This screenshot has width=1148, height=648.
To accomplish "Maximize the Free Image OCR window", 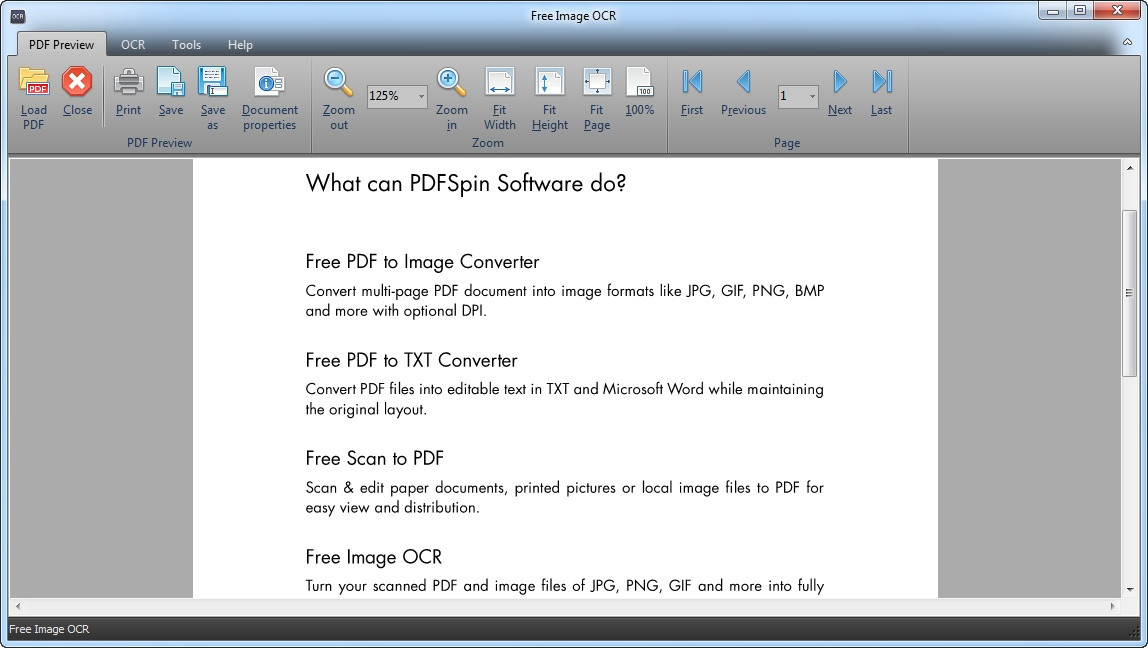I will [x=1080, y=10].
